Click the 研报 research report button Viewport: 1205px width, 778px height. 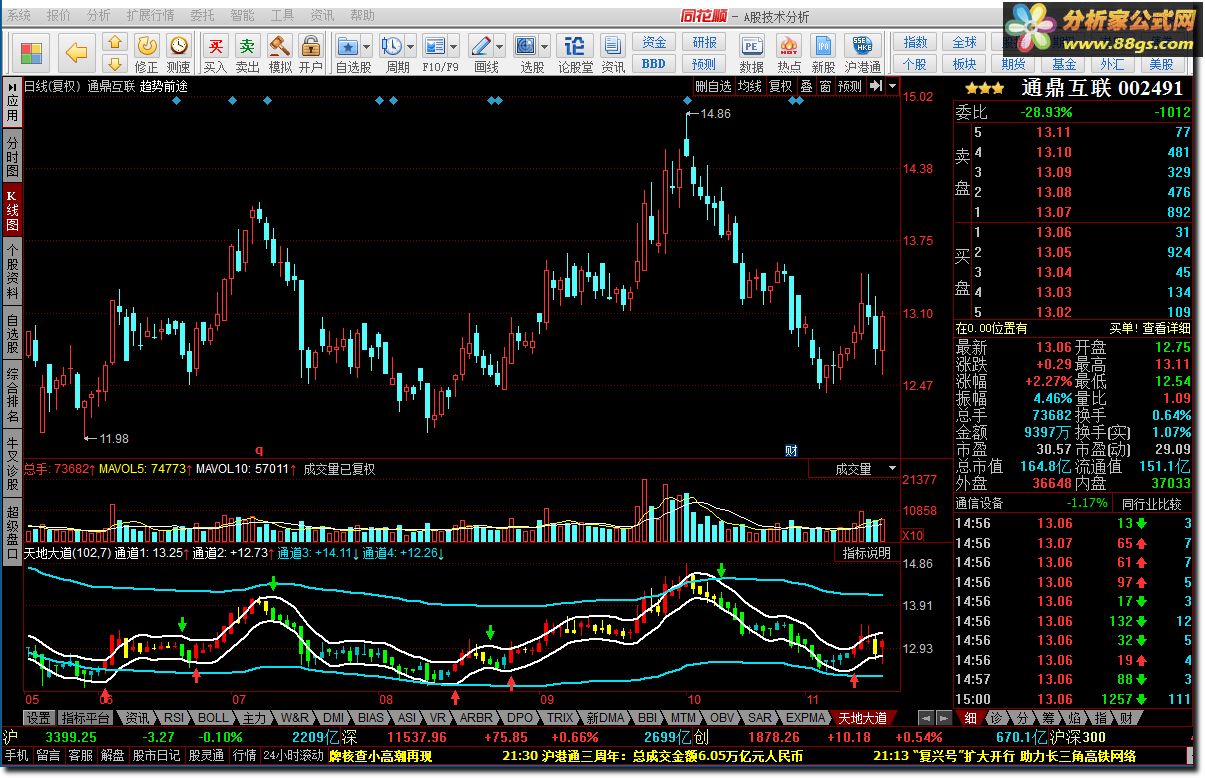[x=704, y=42]
